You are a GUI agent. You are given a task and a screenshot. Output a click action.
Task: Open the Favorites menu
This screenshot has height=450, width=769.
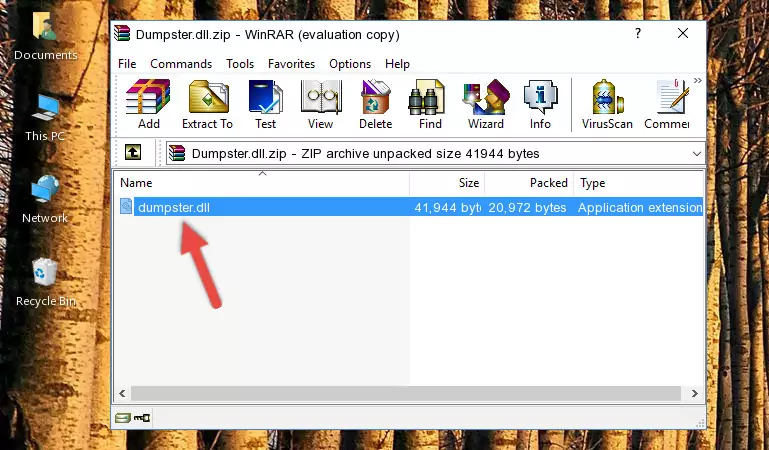(x=291, y=64)
